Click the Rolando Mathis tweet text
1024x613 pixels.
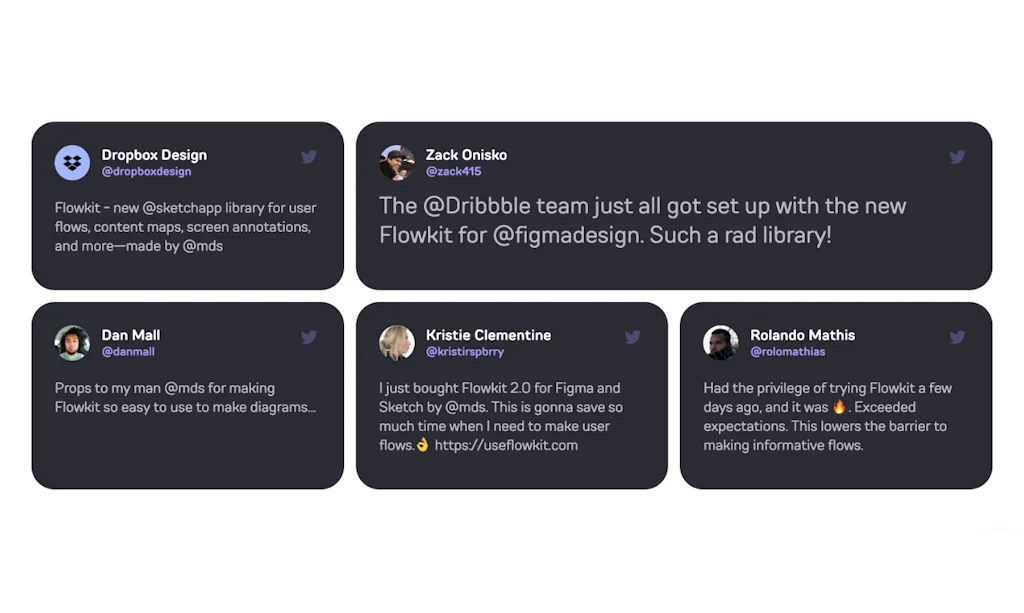click(x=828, y=416)
